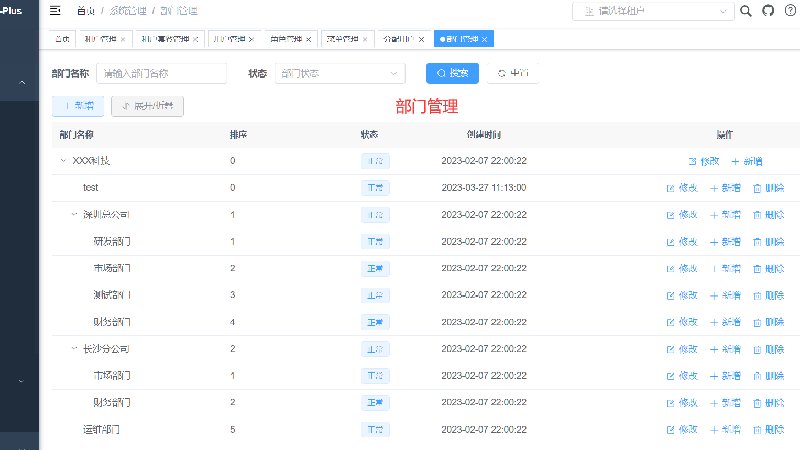Delete the test department row
This screenshot has width=800, height=450.
click(x=768, y=188)
